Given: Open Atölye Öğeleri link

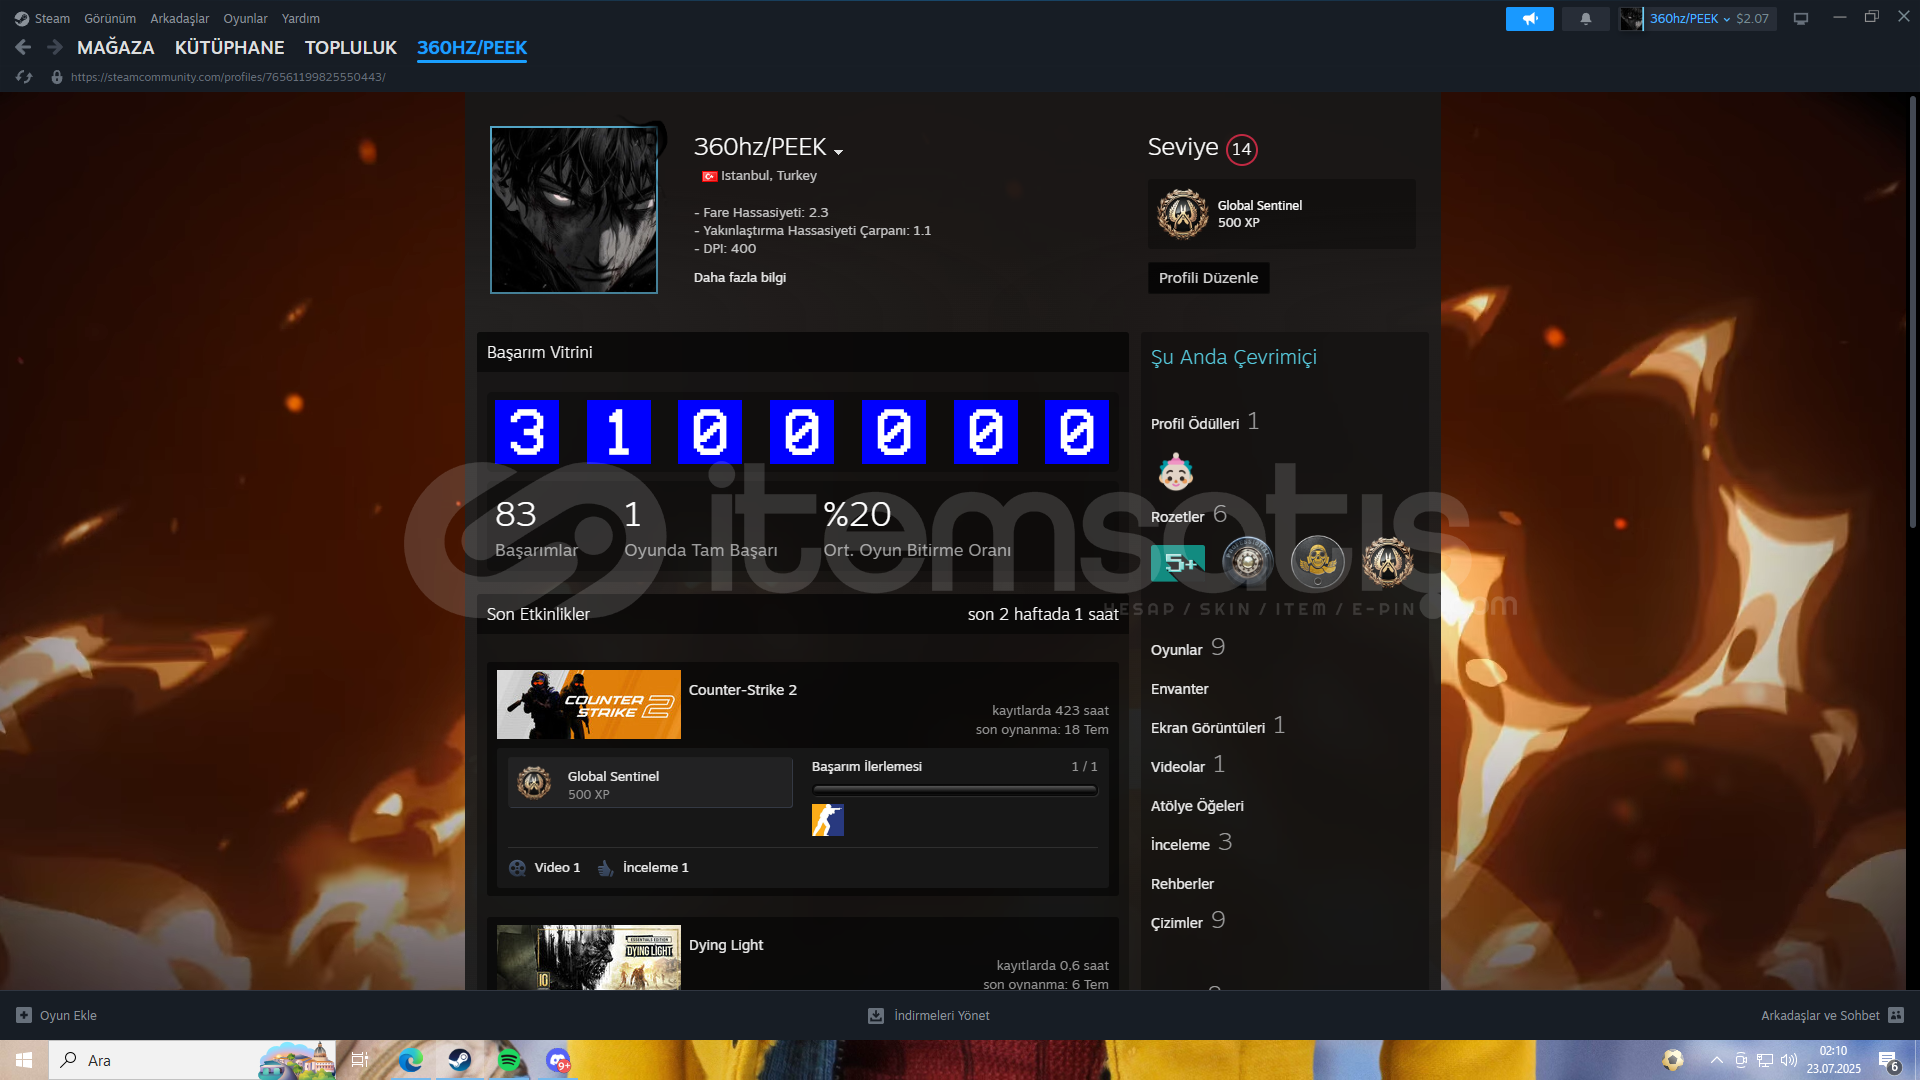Looking at the screenshot, I should click(x=1197, y=806).
